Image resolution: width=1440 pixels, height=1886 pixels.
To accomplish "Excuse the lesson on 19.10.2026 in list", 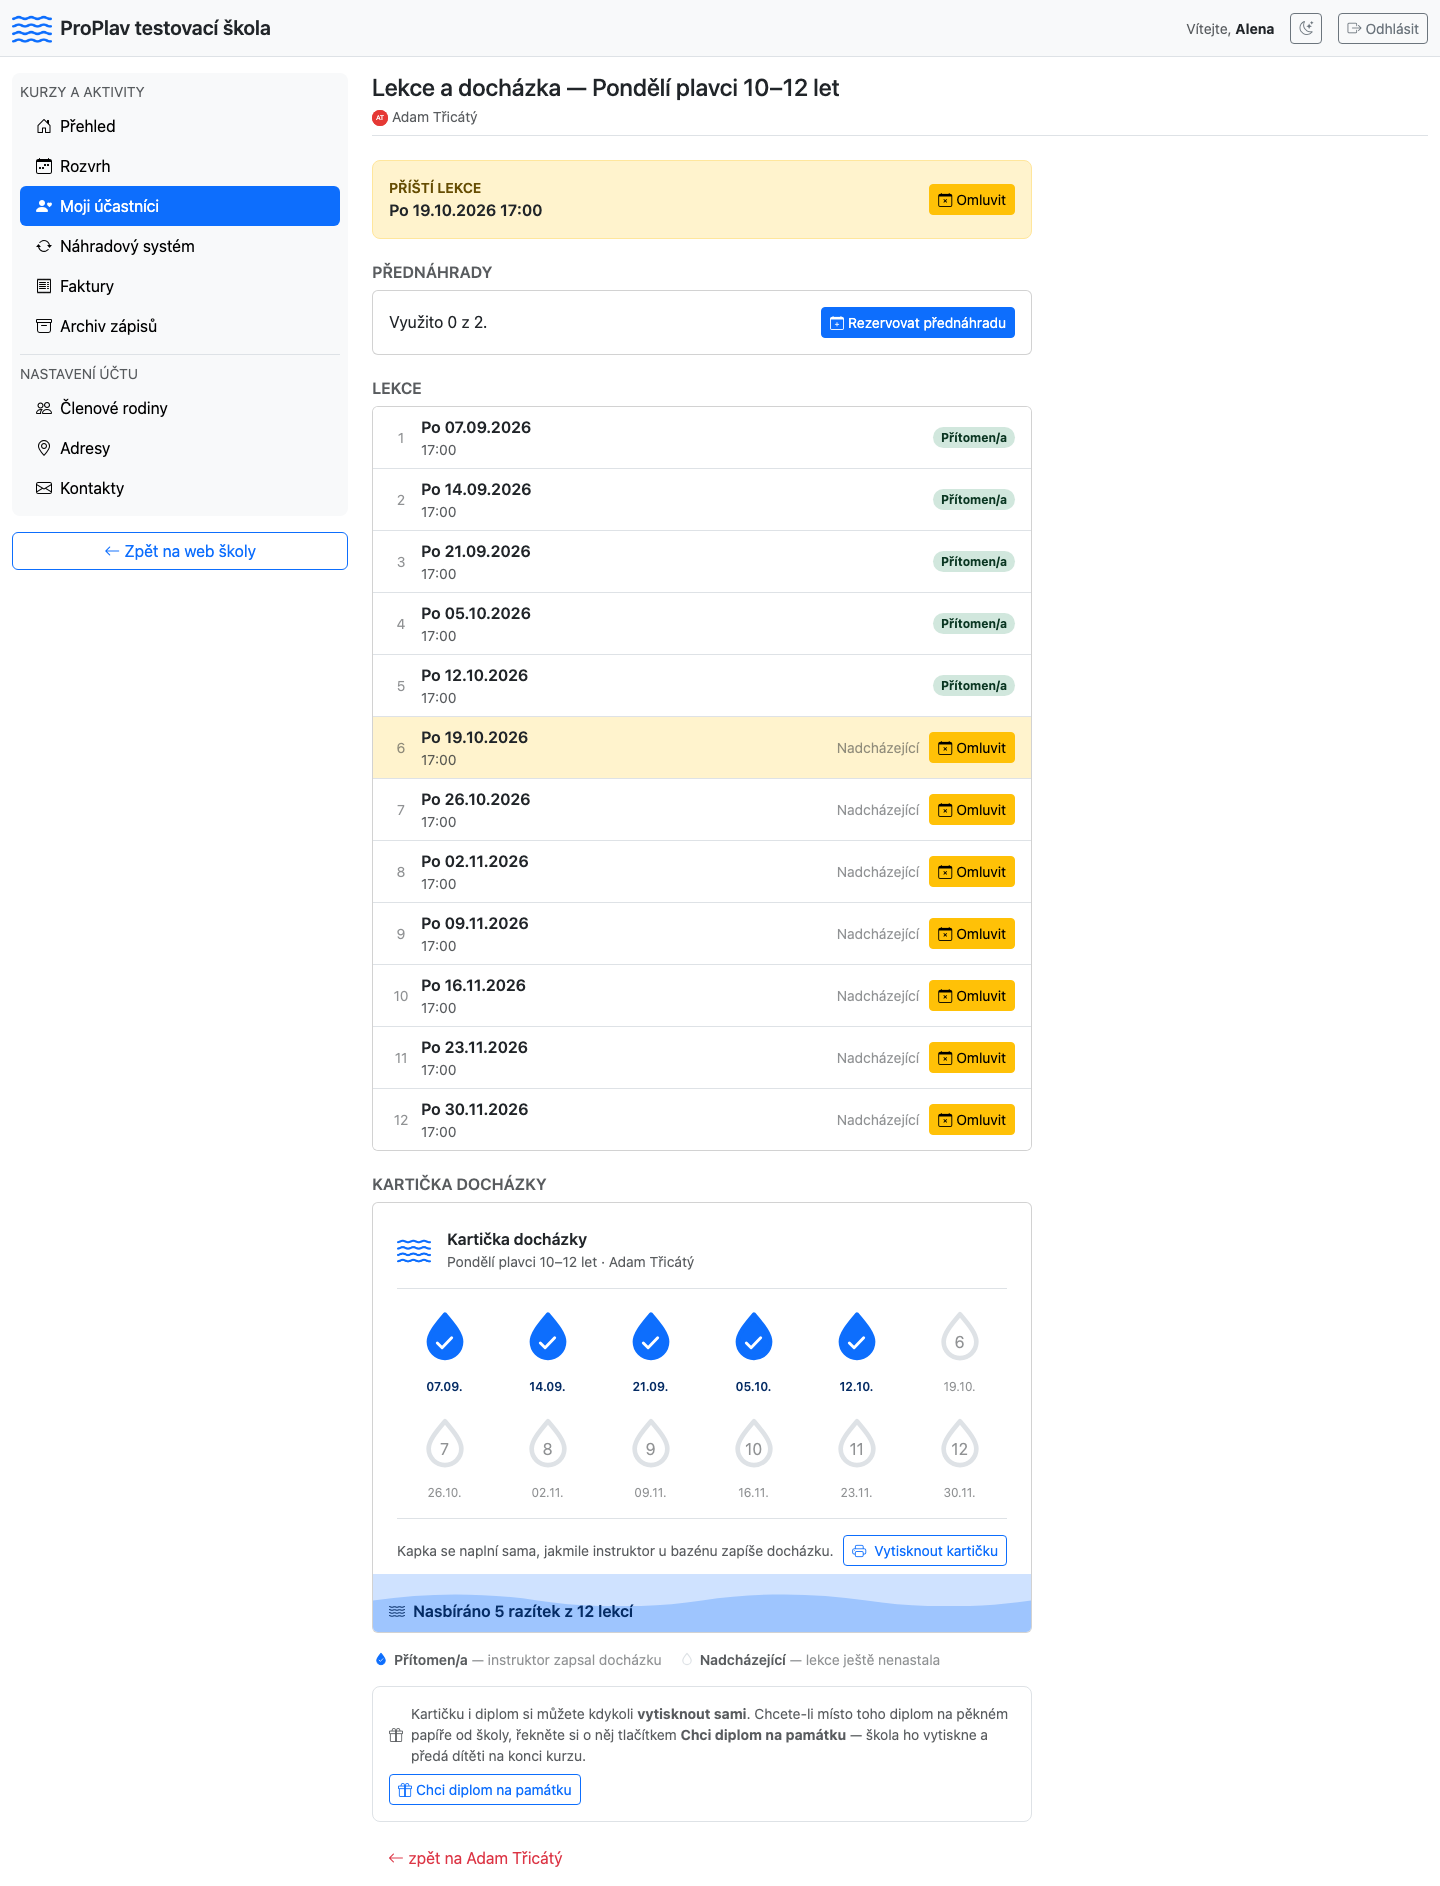I will point(972,748).
